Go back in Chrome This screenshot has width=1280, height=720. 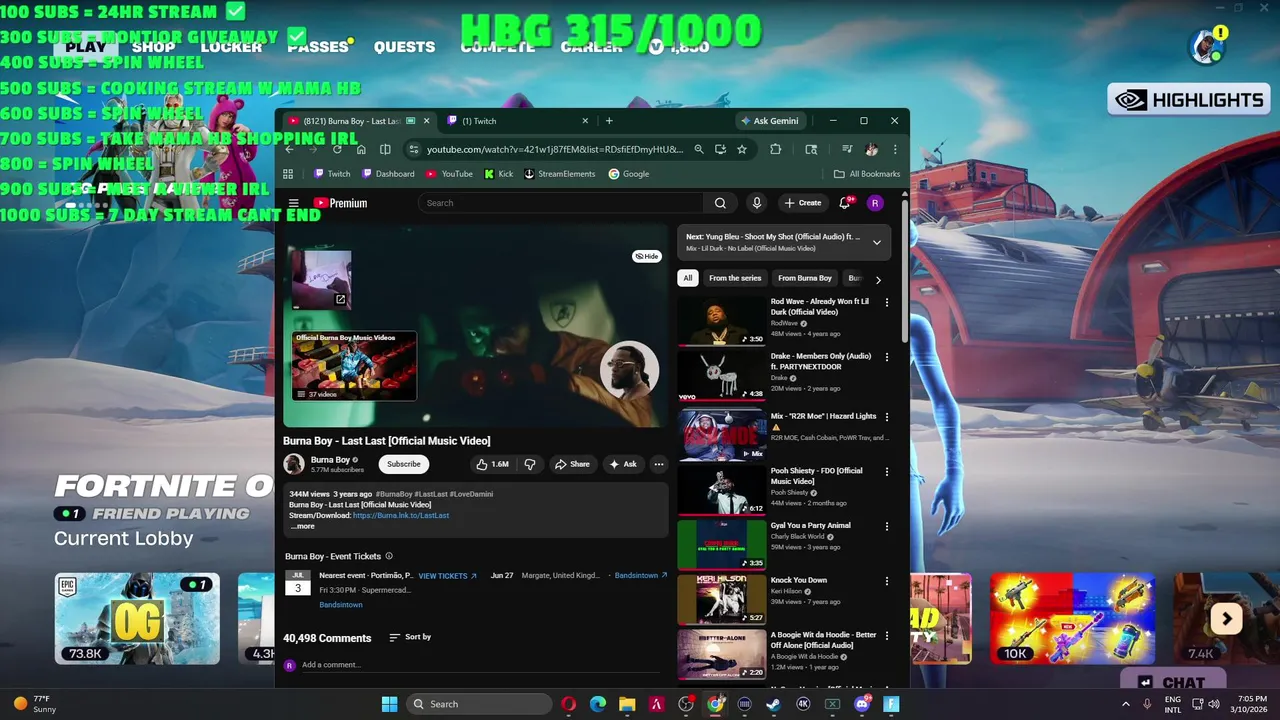(x=289, y=149)
